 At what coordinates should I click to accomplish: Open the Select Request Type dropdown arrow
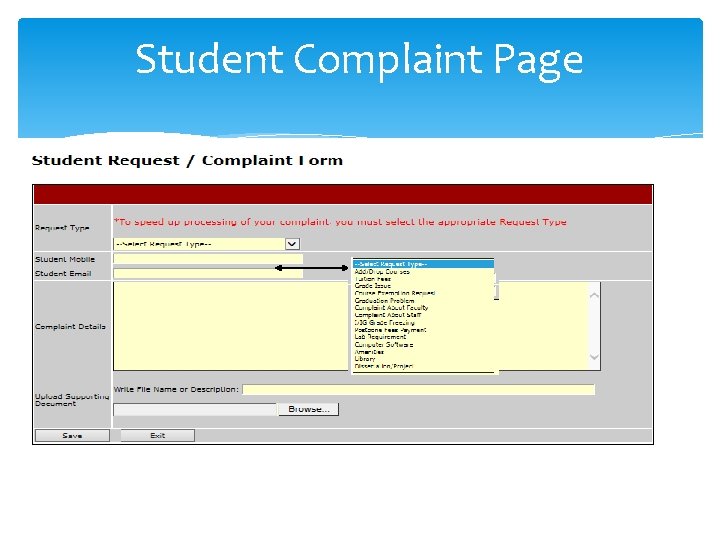click(292, 244)
